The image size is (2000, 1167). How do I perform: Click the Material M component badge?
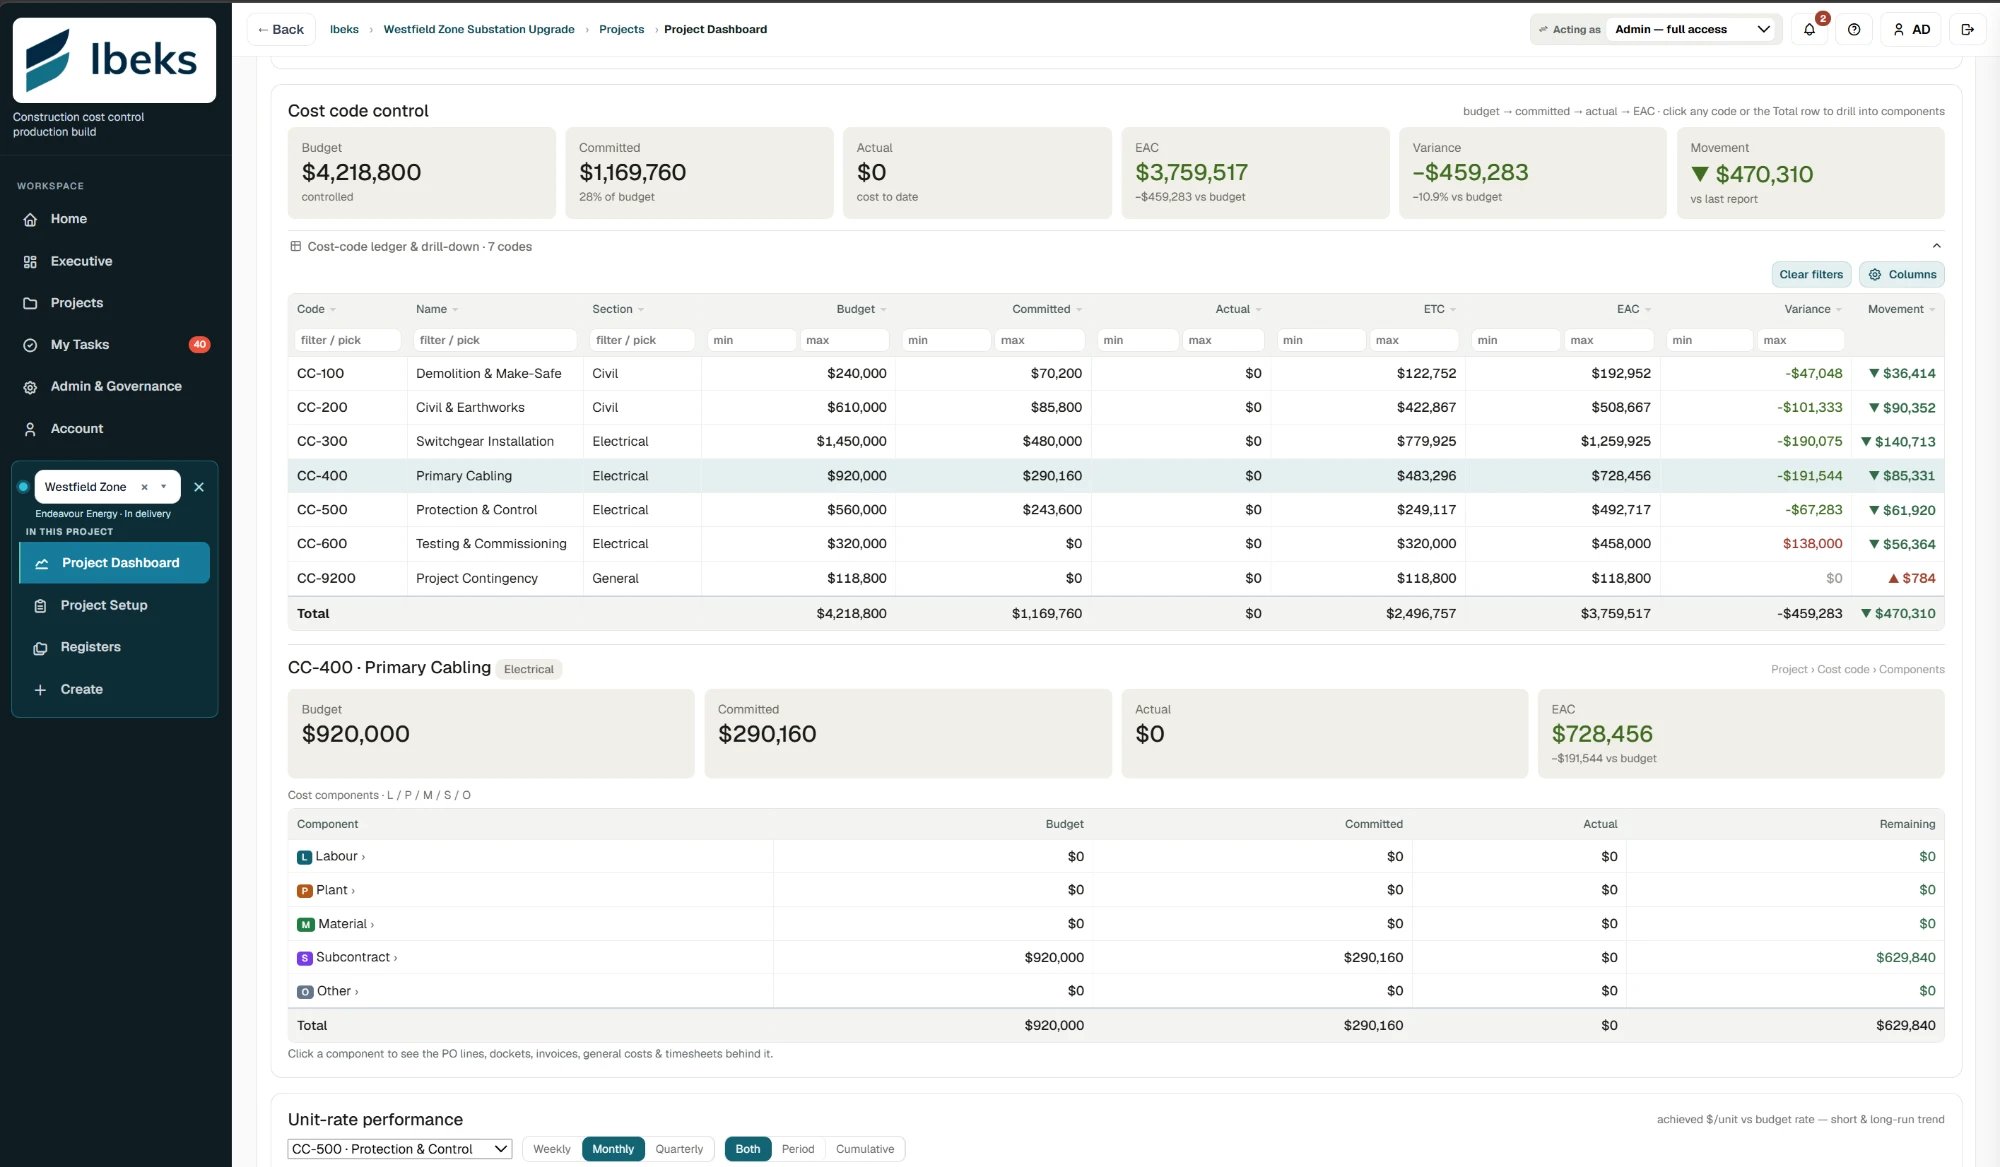[306, 925]
